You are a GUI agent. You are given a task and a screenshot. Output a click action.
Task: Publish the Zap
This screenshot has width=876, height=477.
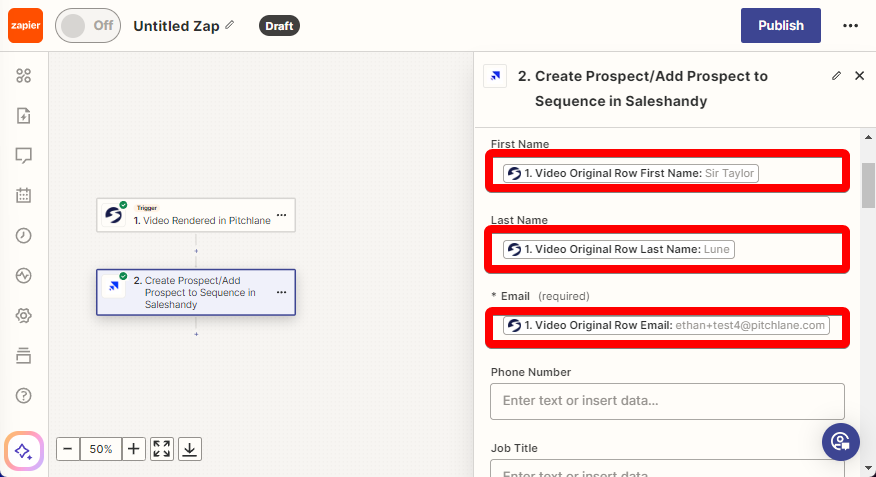pyautogui.click(x=780, y=26)
